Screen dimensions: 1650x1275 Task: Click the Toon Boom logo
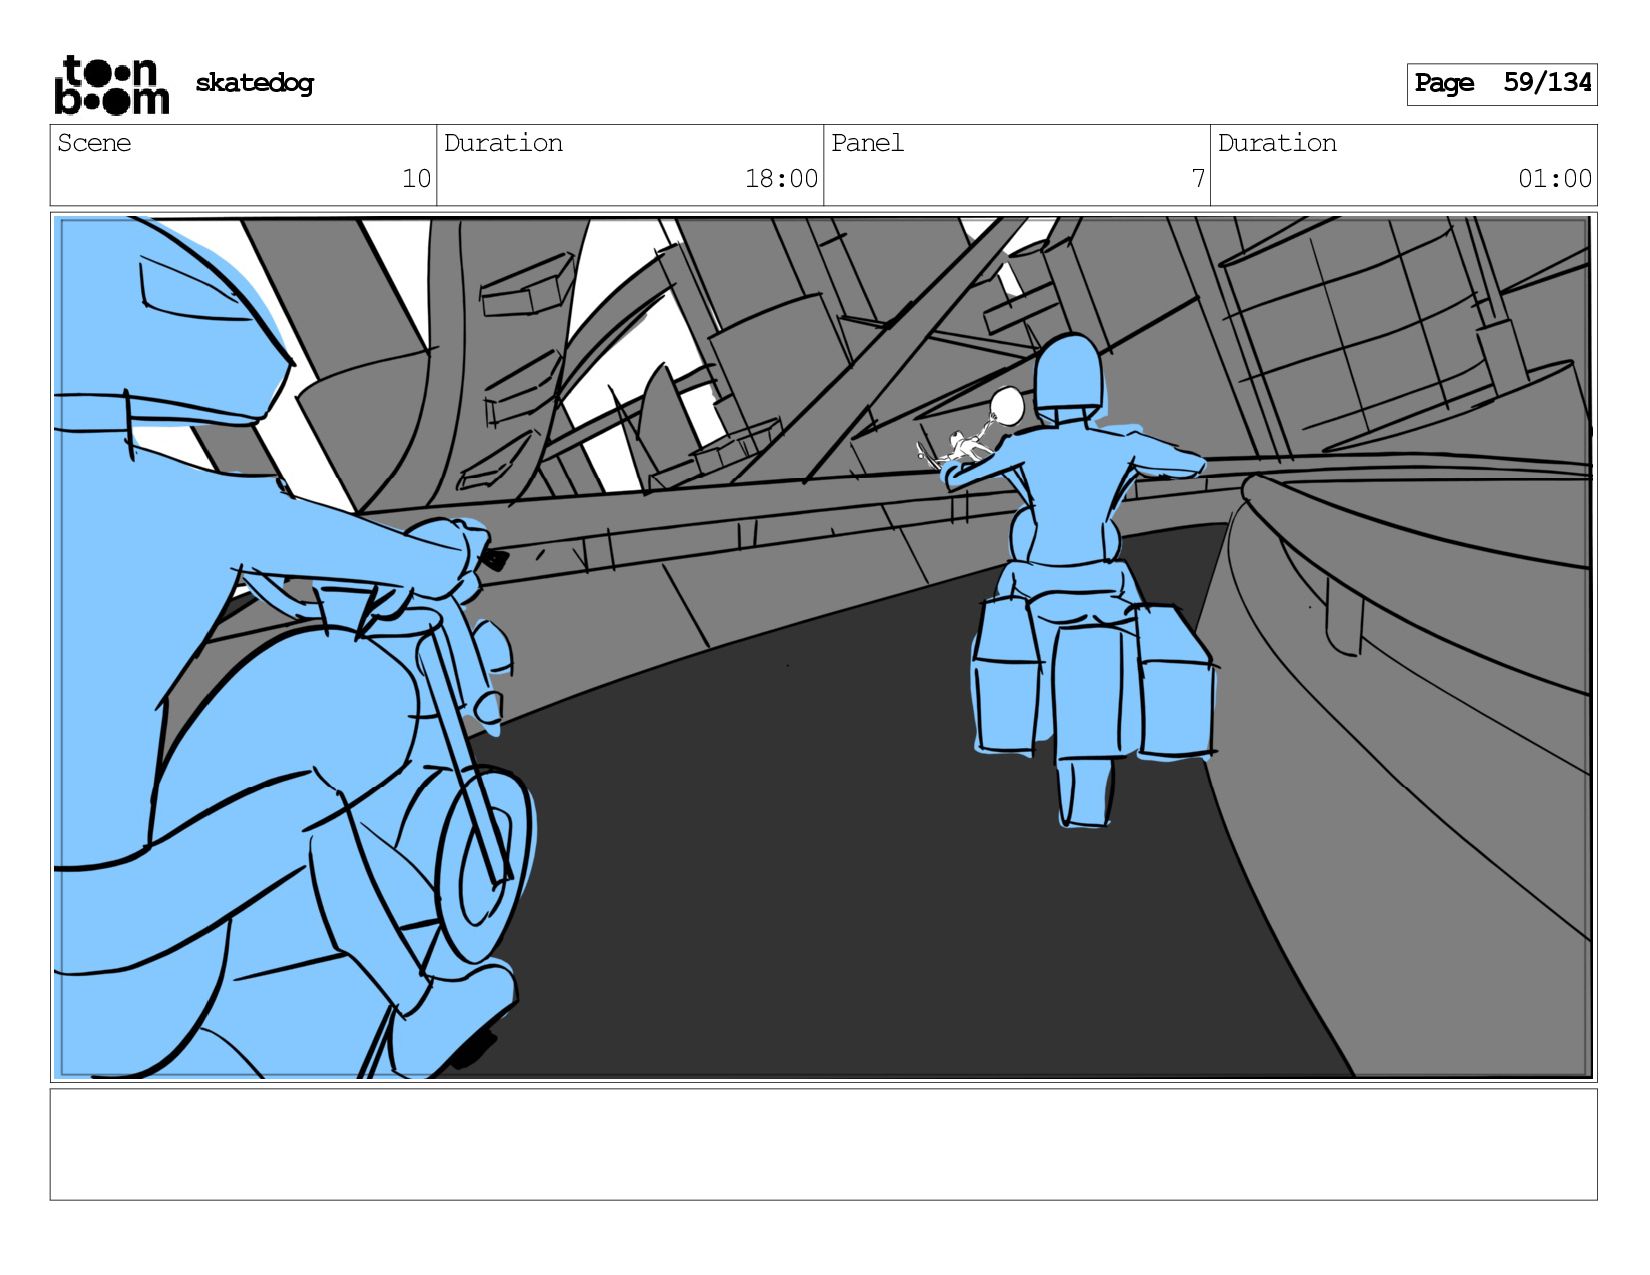[111, 85]
